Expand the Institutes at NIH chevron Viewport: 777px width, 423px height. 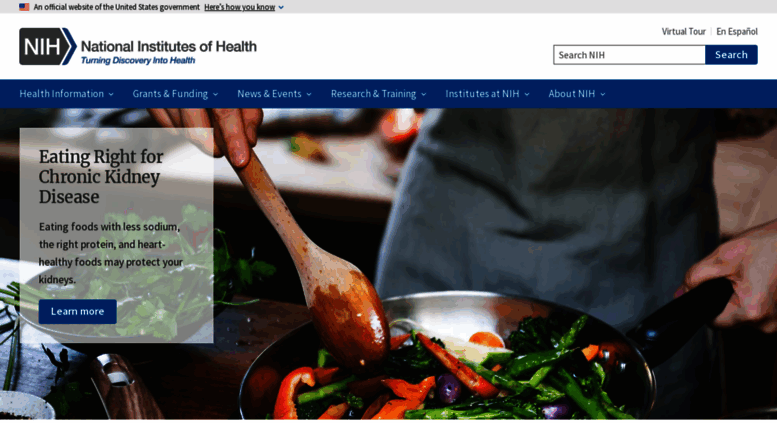[x=527, y=94]
